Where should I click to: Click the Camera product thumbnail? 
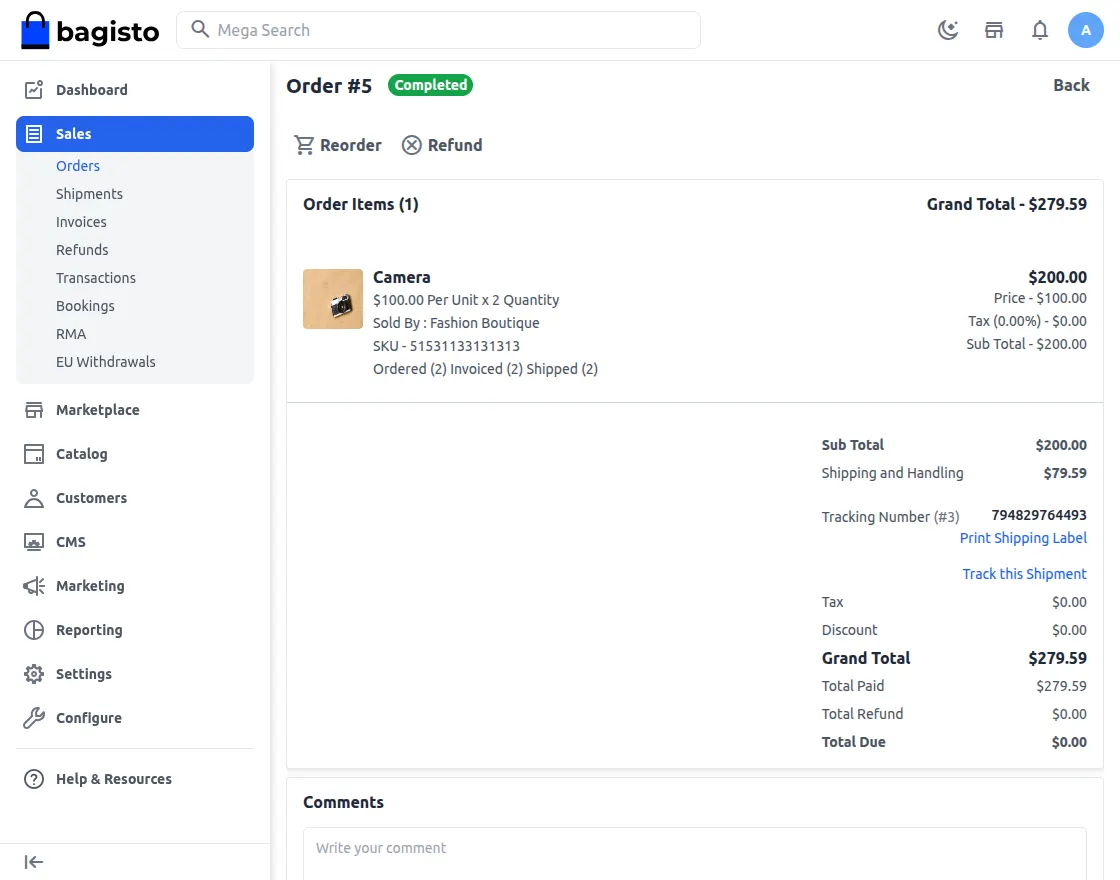(333, 299)
